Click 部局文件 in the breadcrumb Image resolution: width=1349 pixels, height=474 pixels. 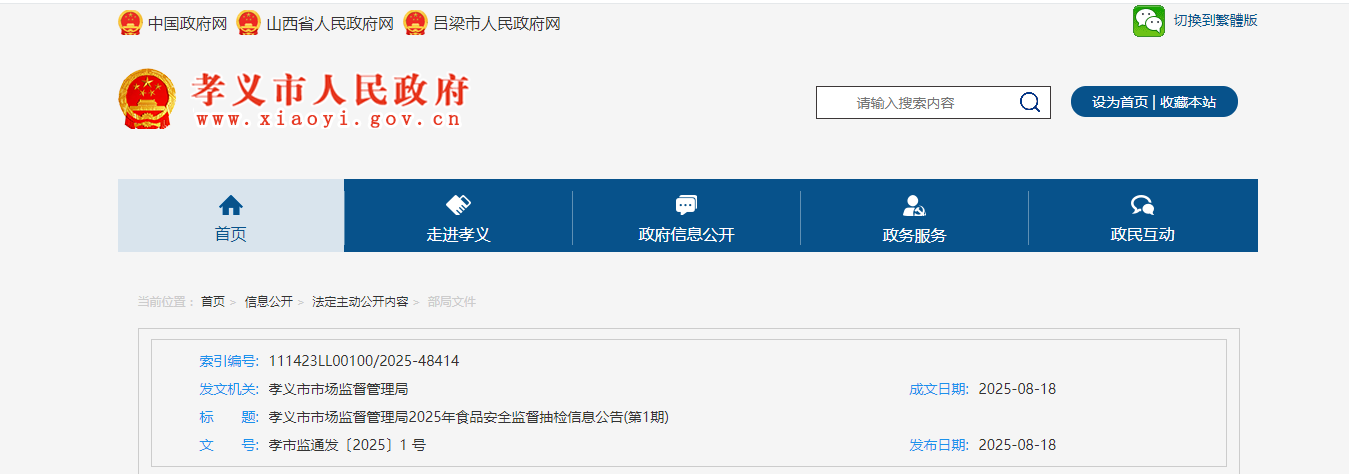[x=452, y=301]
